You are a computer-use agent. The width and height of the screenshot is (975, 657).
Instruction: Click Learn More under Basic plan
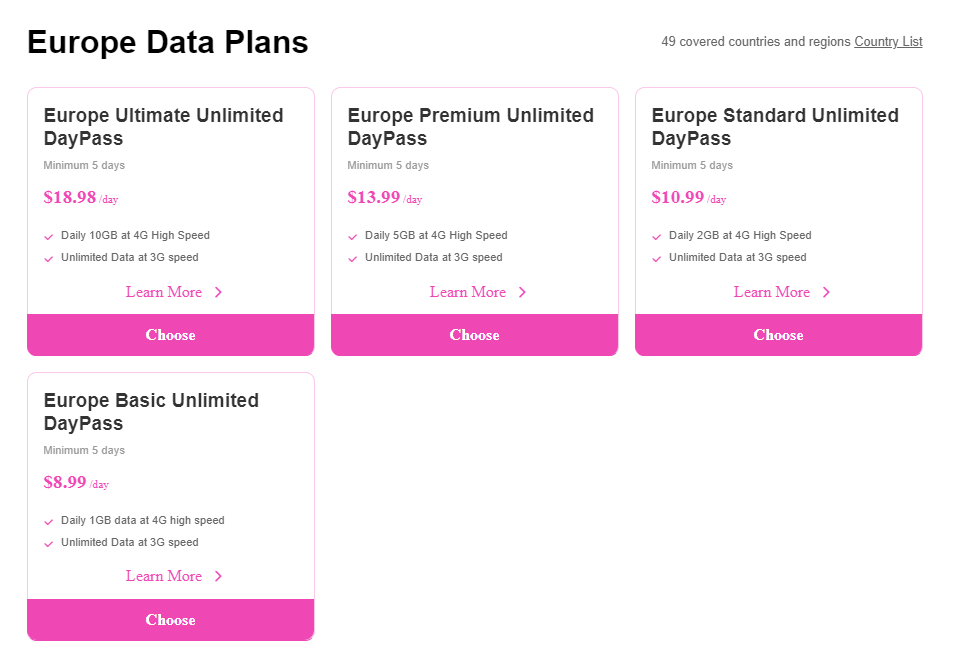point(164,576)
